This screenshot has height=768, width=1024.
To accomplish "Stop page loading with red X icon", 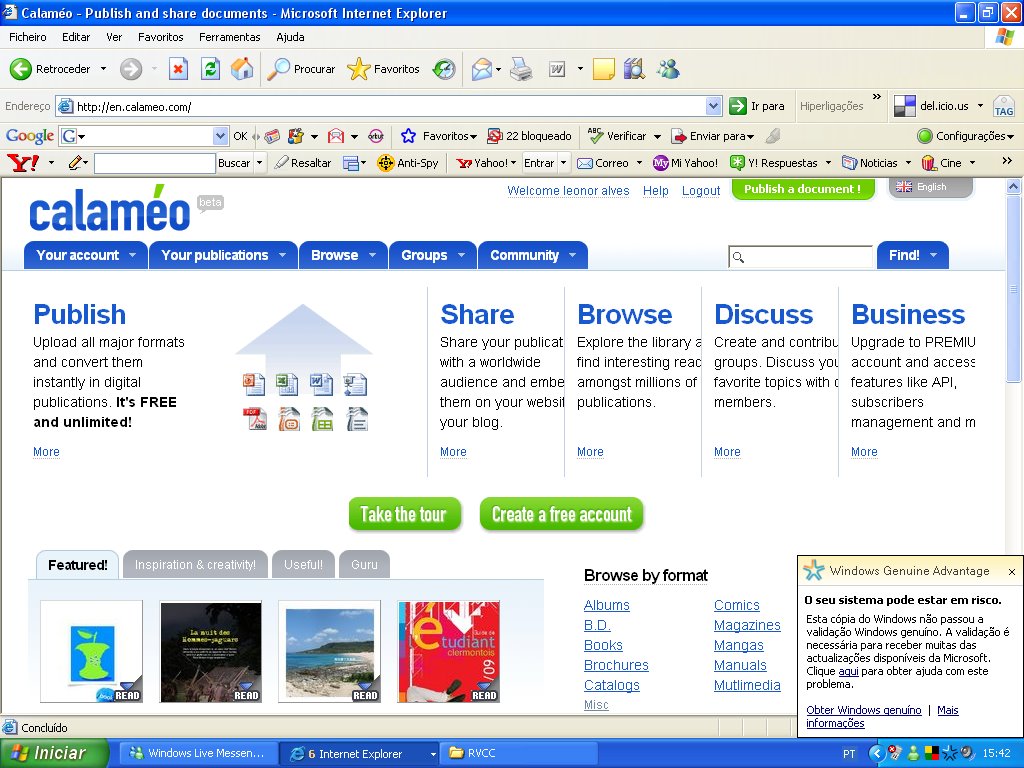I will [x=178, y=69].
